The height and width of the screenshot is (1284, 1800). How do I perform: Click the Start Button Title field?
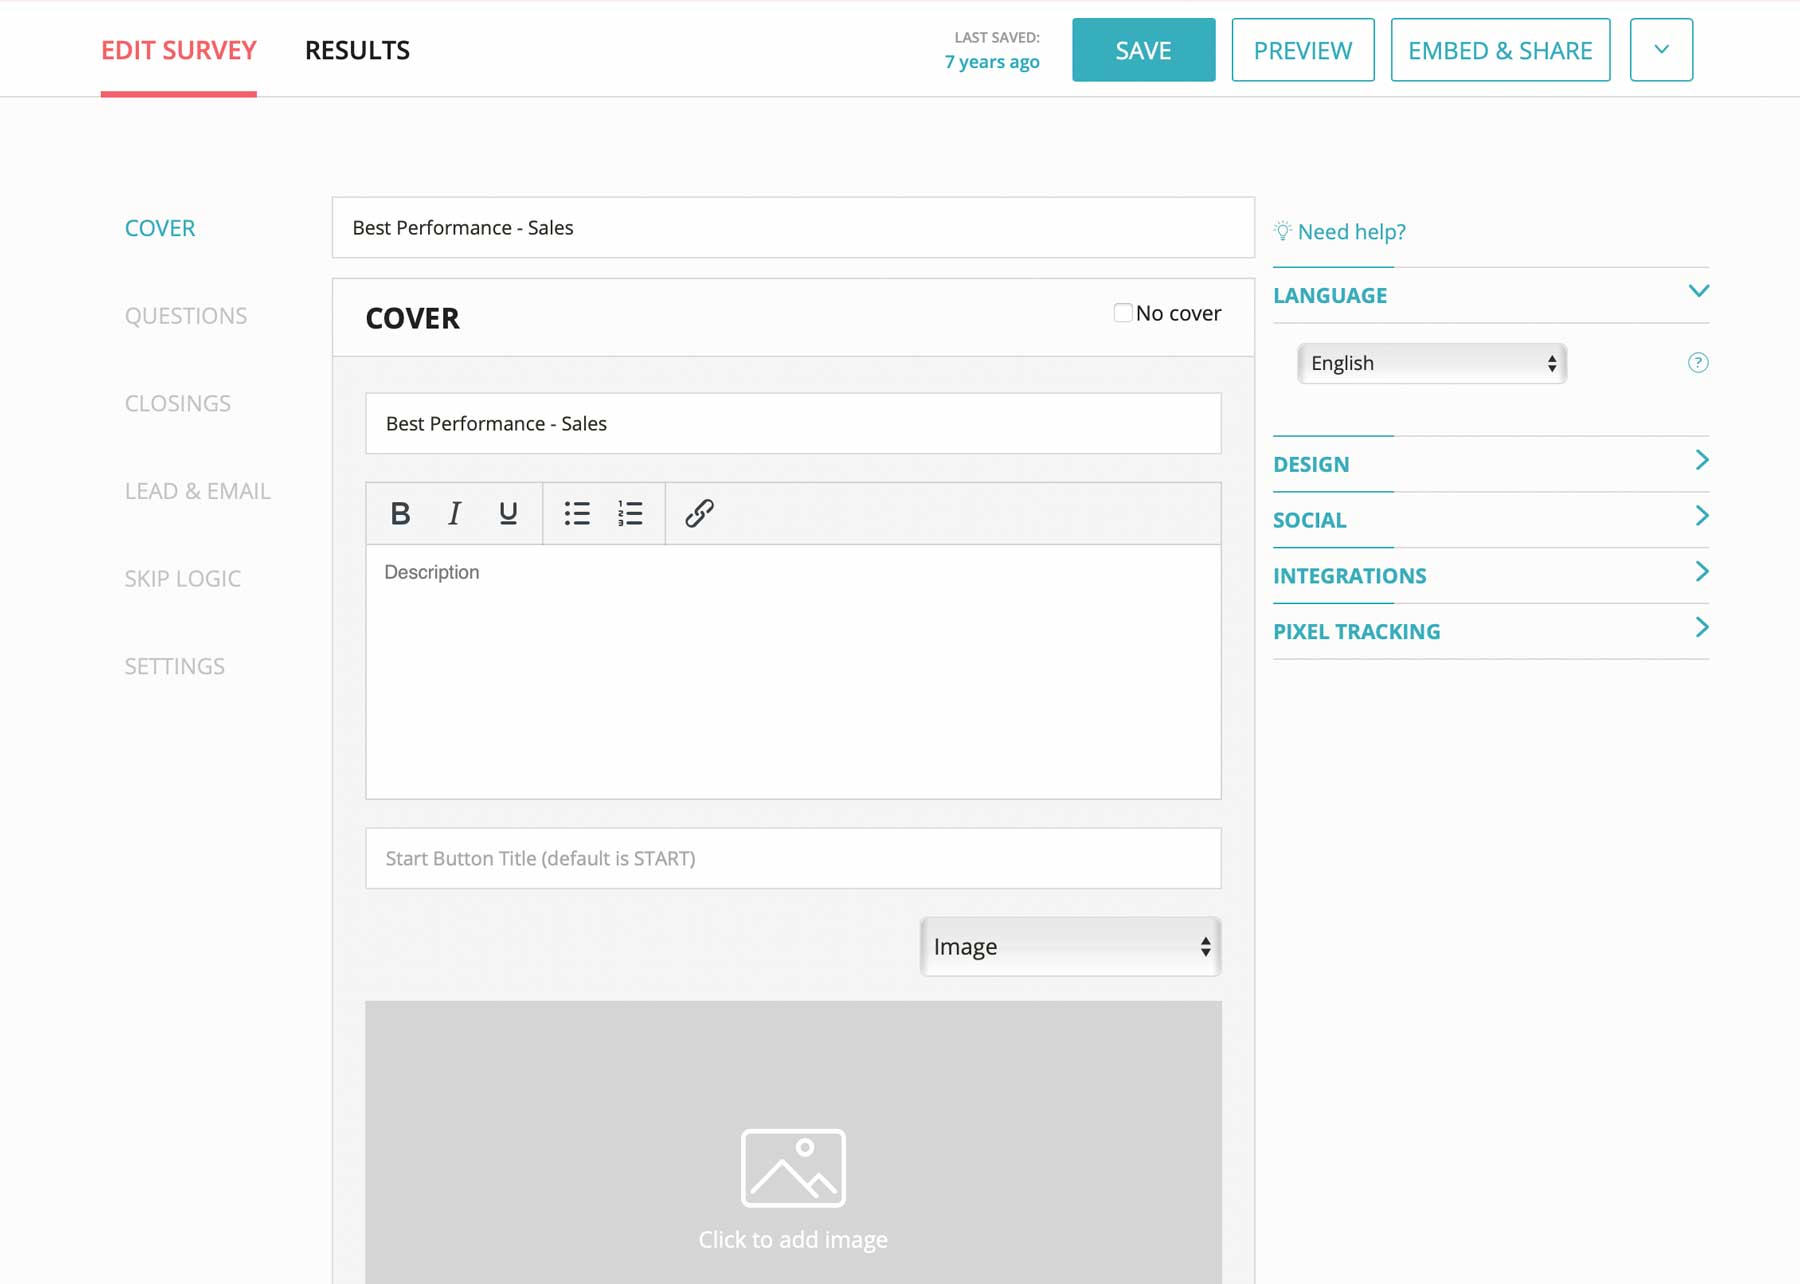coord(793,858)
